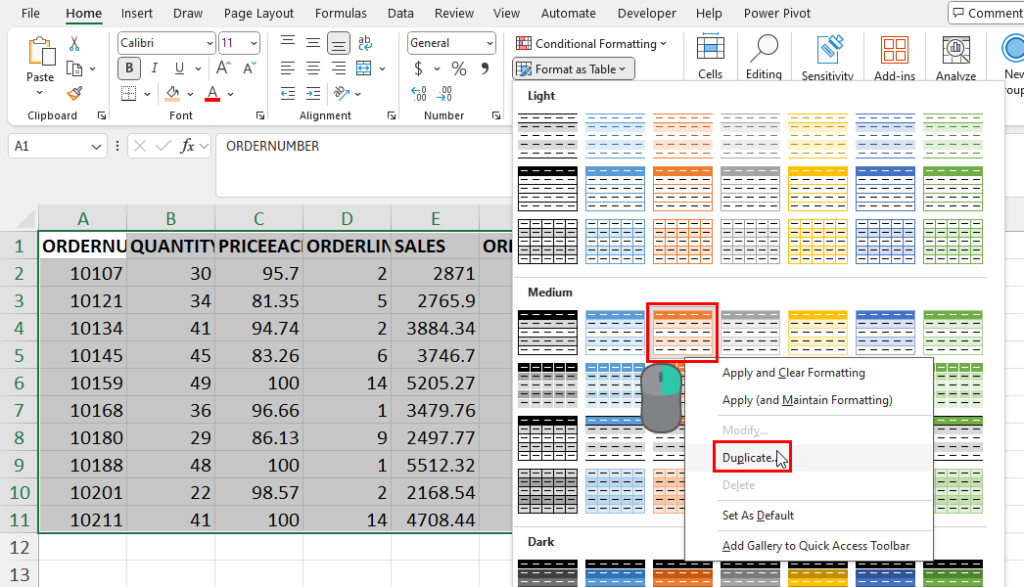Open the Page Layout tab
The width and height of the screenshot is (1024, 587).
(x=259, y=13)
